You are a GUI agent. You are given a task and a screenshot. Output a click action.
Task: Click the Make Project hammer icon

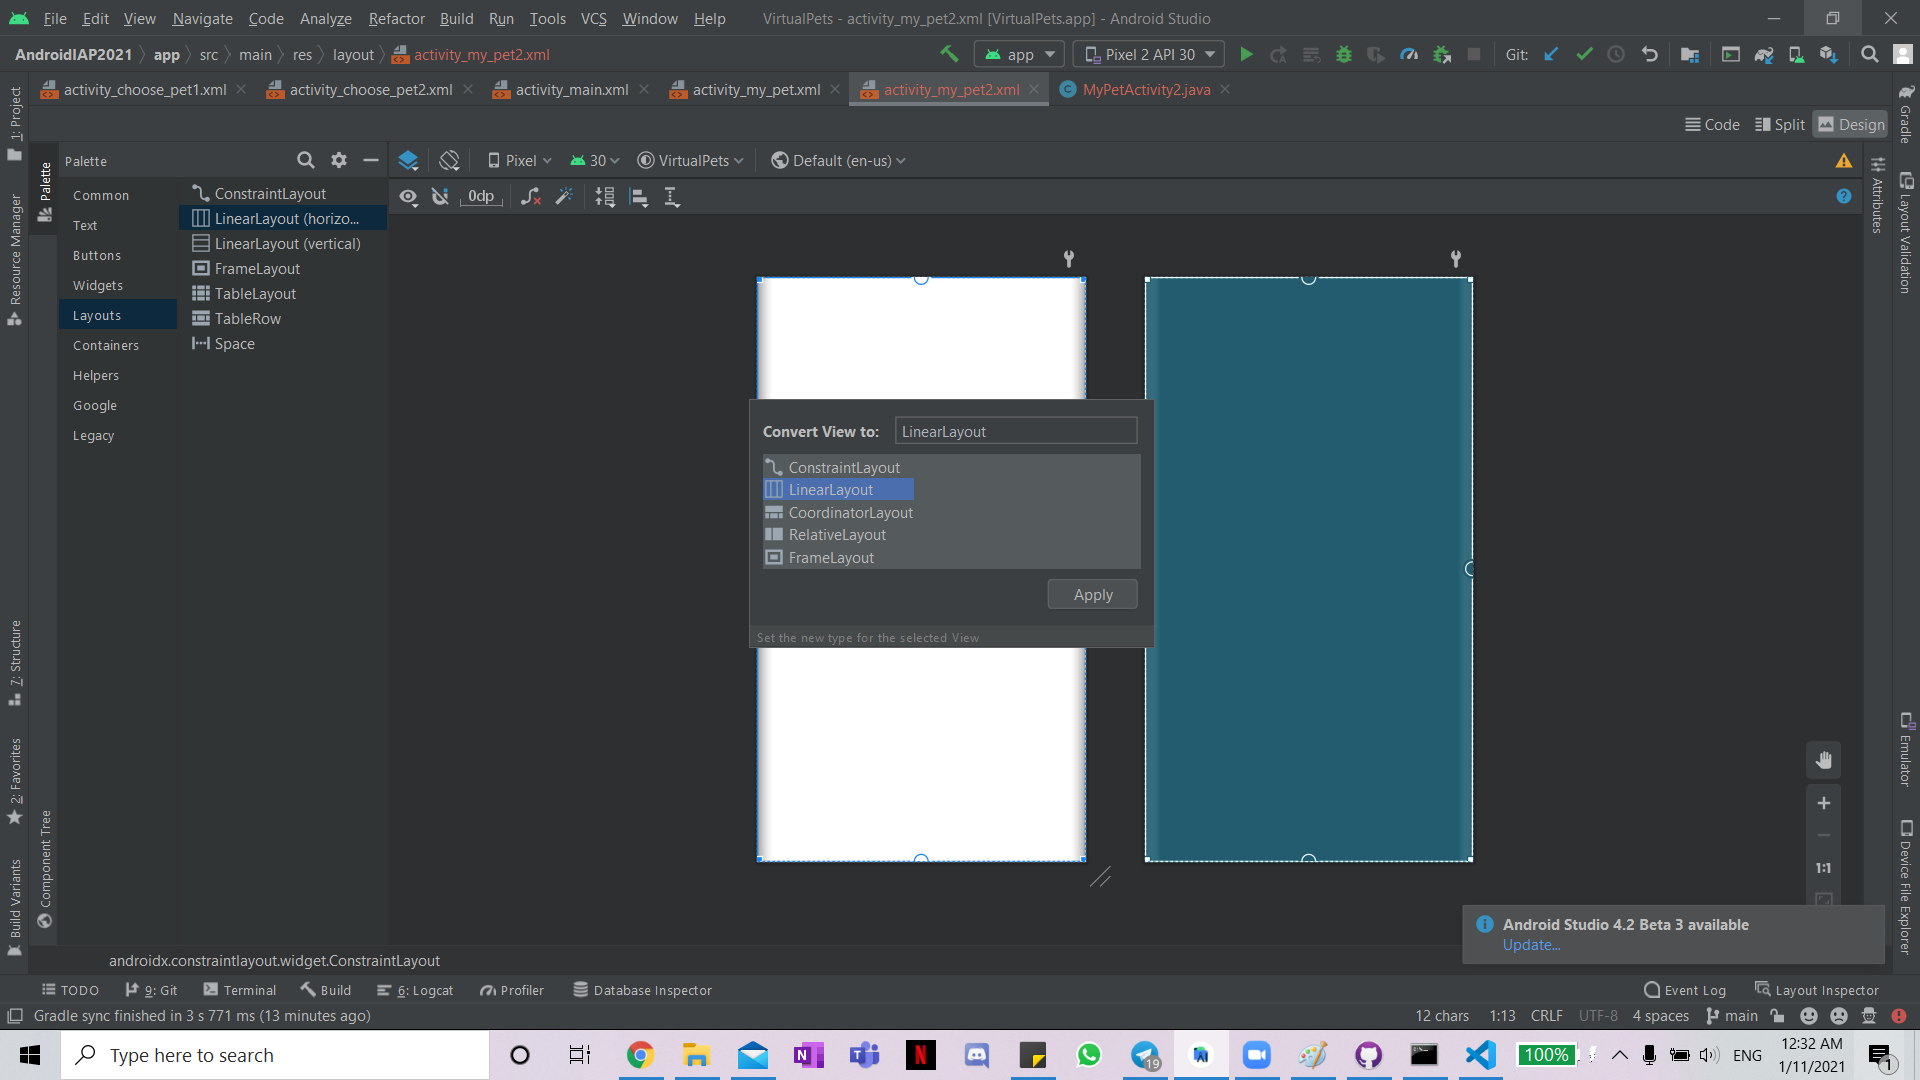tap(949, 54)
